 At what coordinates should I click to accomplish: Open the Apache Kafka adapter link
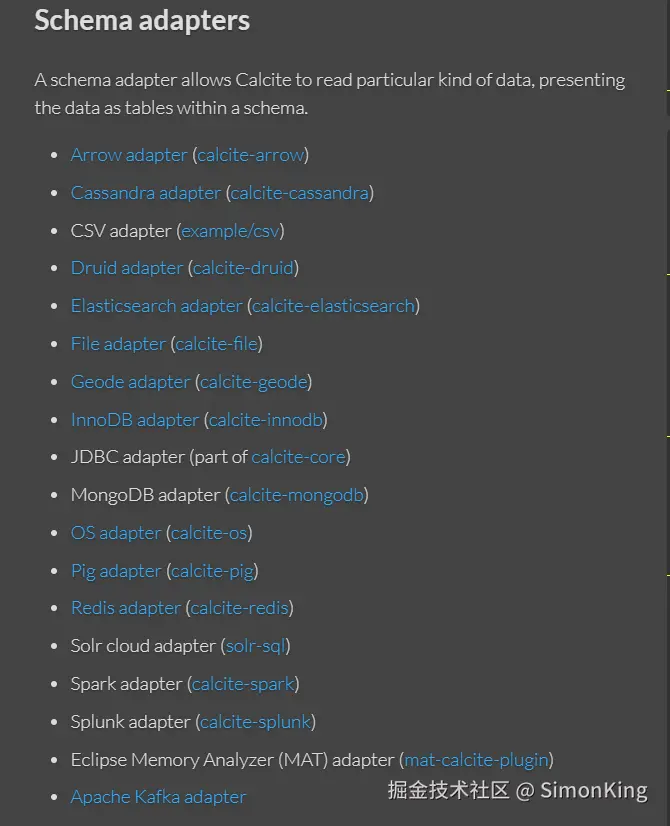(158, 797)
